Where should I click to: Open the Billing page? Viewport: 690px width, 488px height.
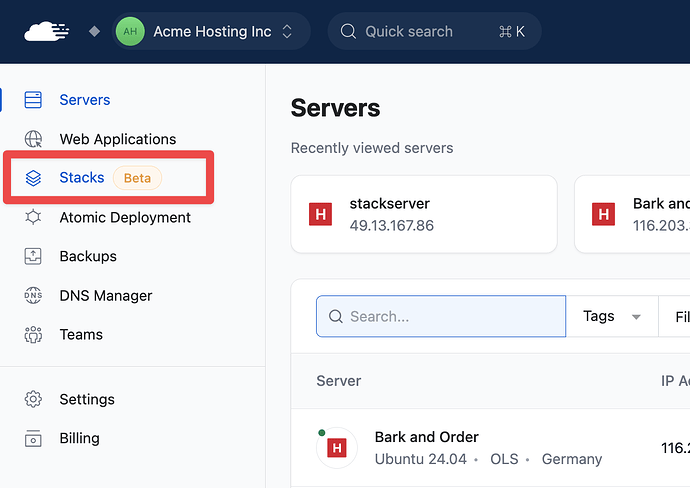(x=79, y=438)
